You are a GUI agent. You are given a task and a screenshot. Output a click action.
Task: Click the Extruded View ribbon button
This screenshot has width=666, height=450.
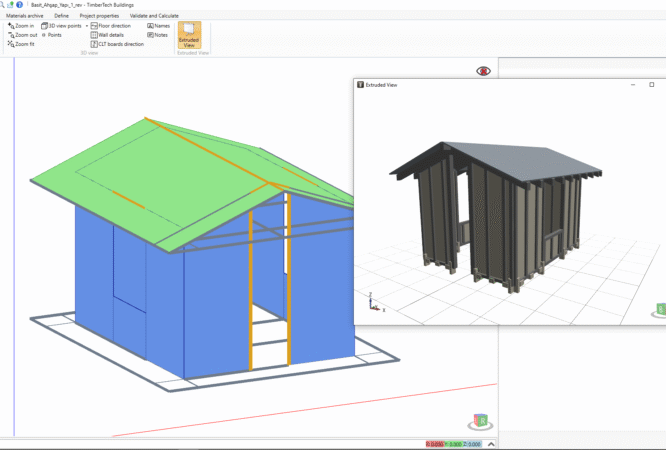[x=188, y=34]
